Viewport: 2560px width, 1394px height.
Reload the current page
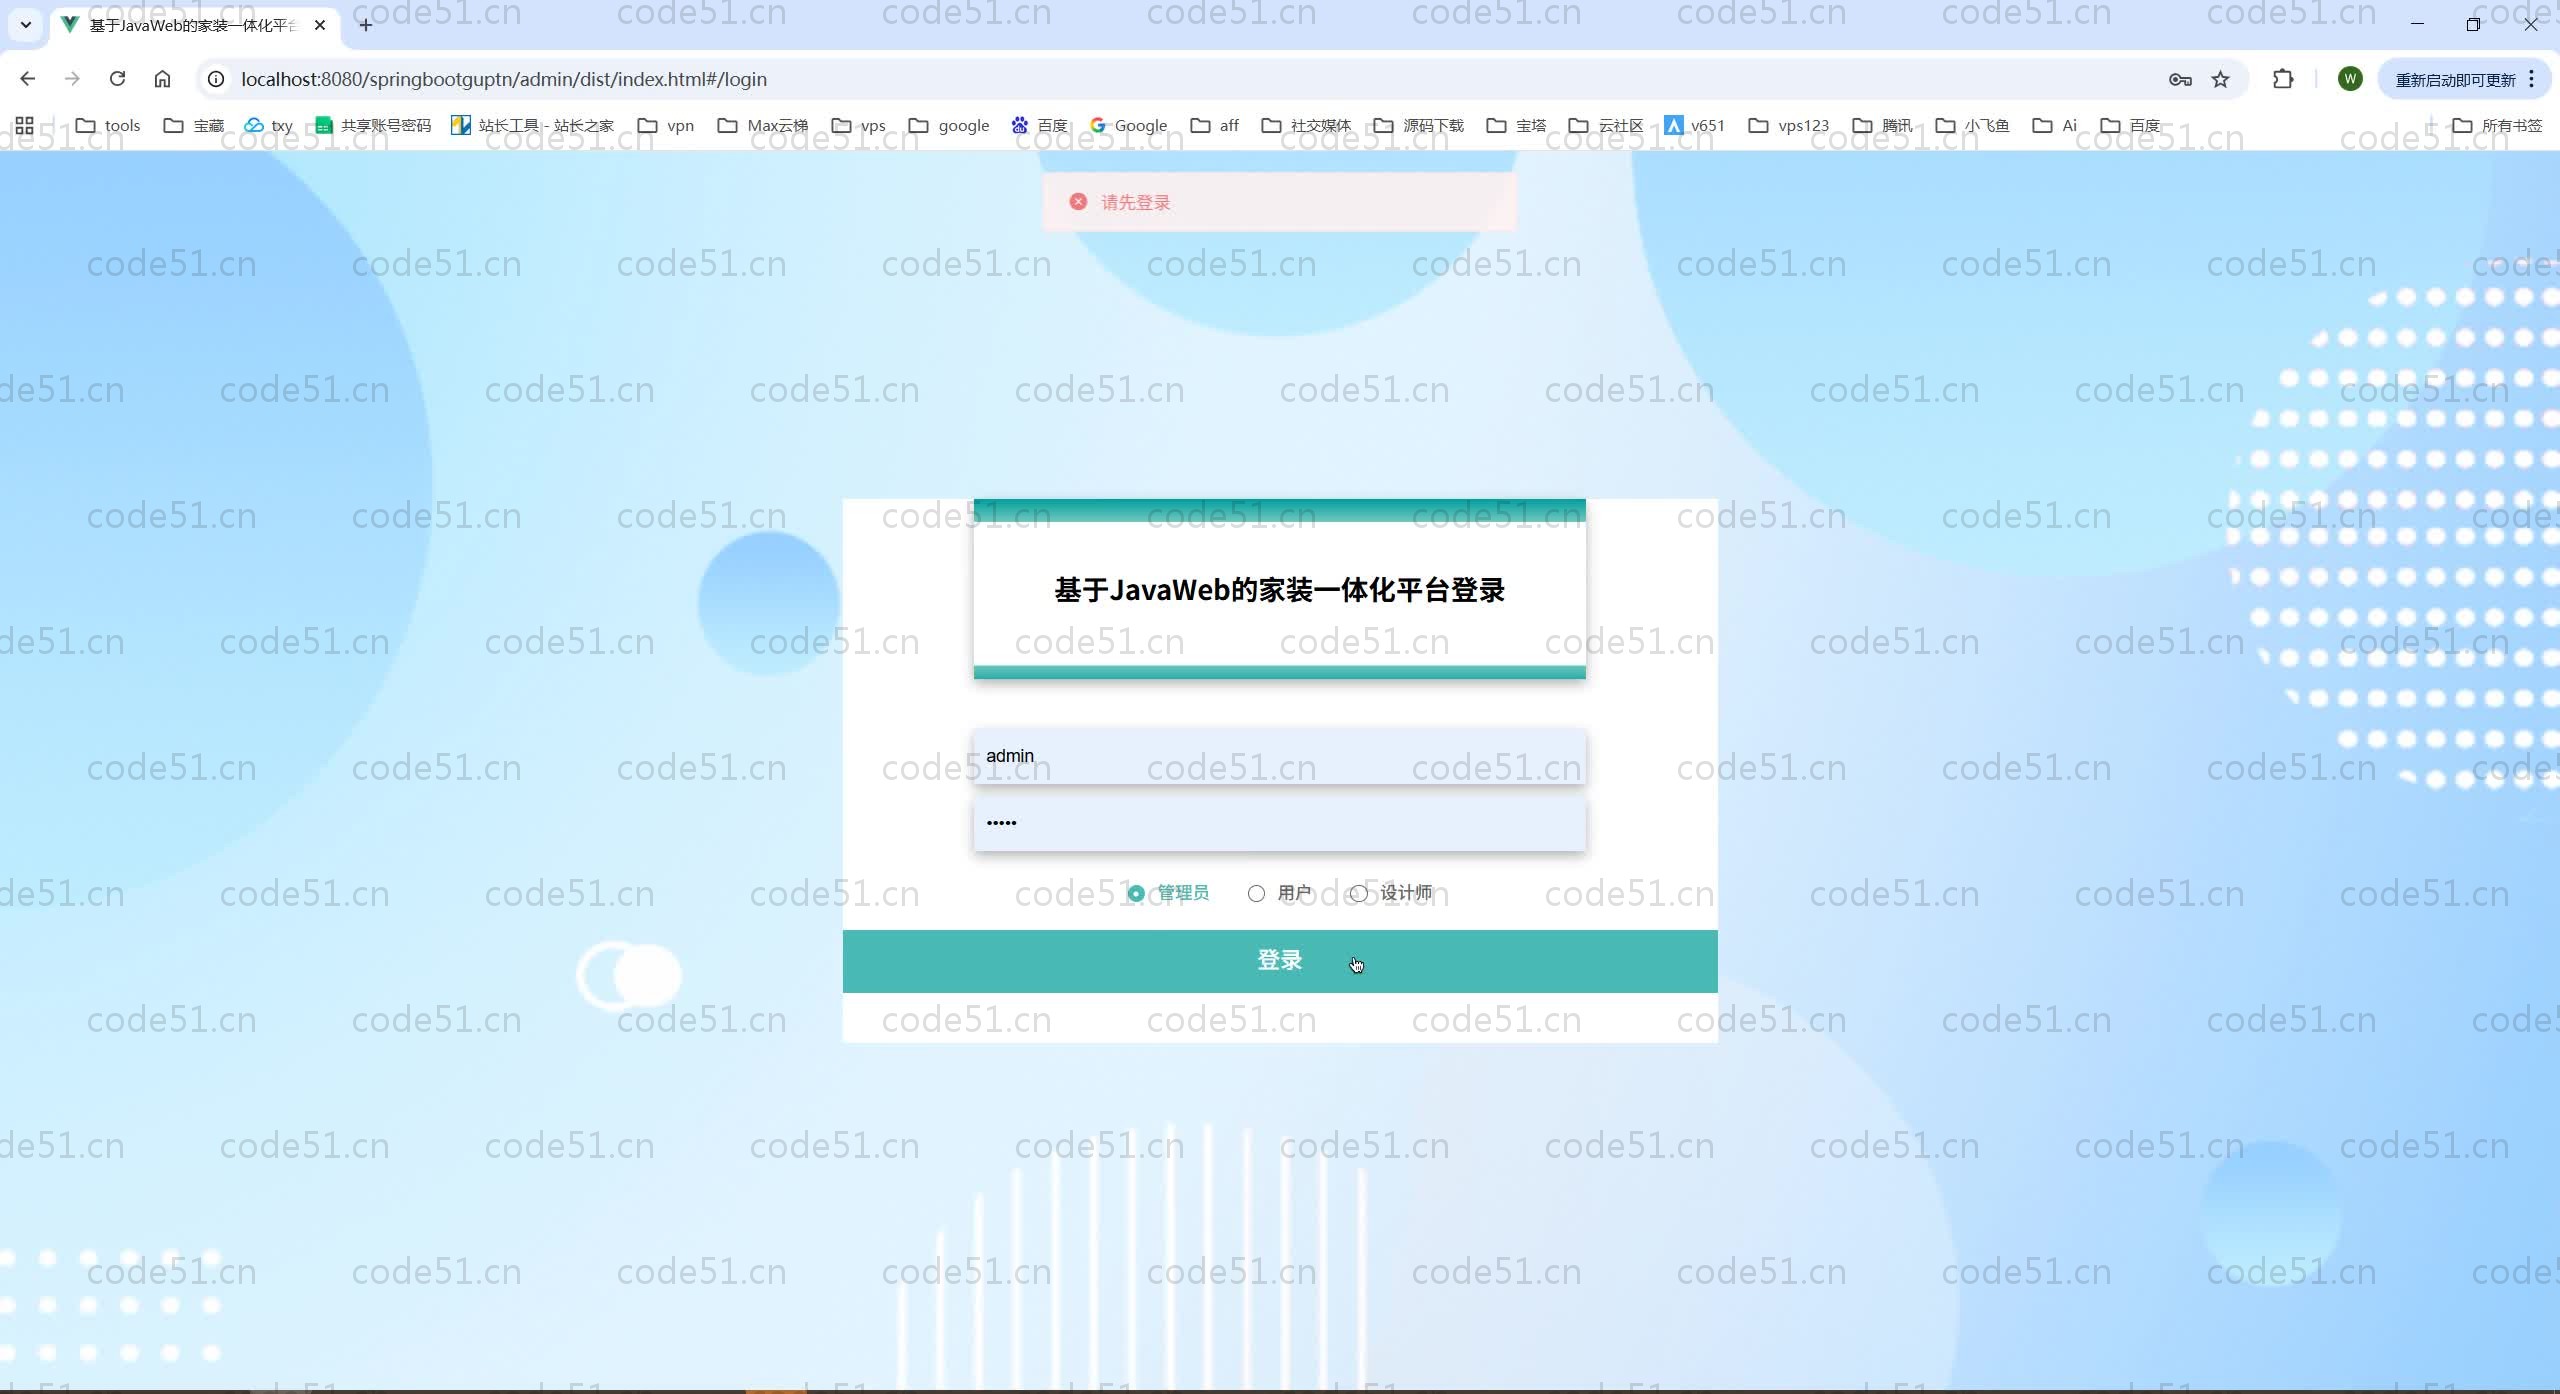click(x=117, y=79)
